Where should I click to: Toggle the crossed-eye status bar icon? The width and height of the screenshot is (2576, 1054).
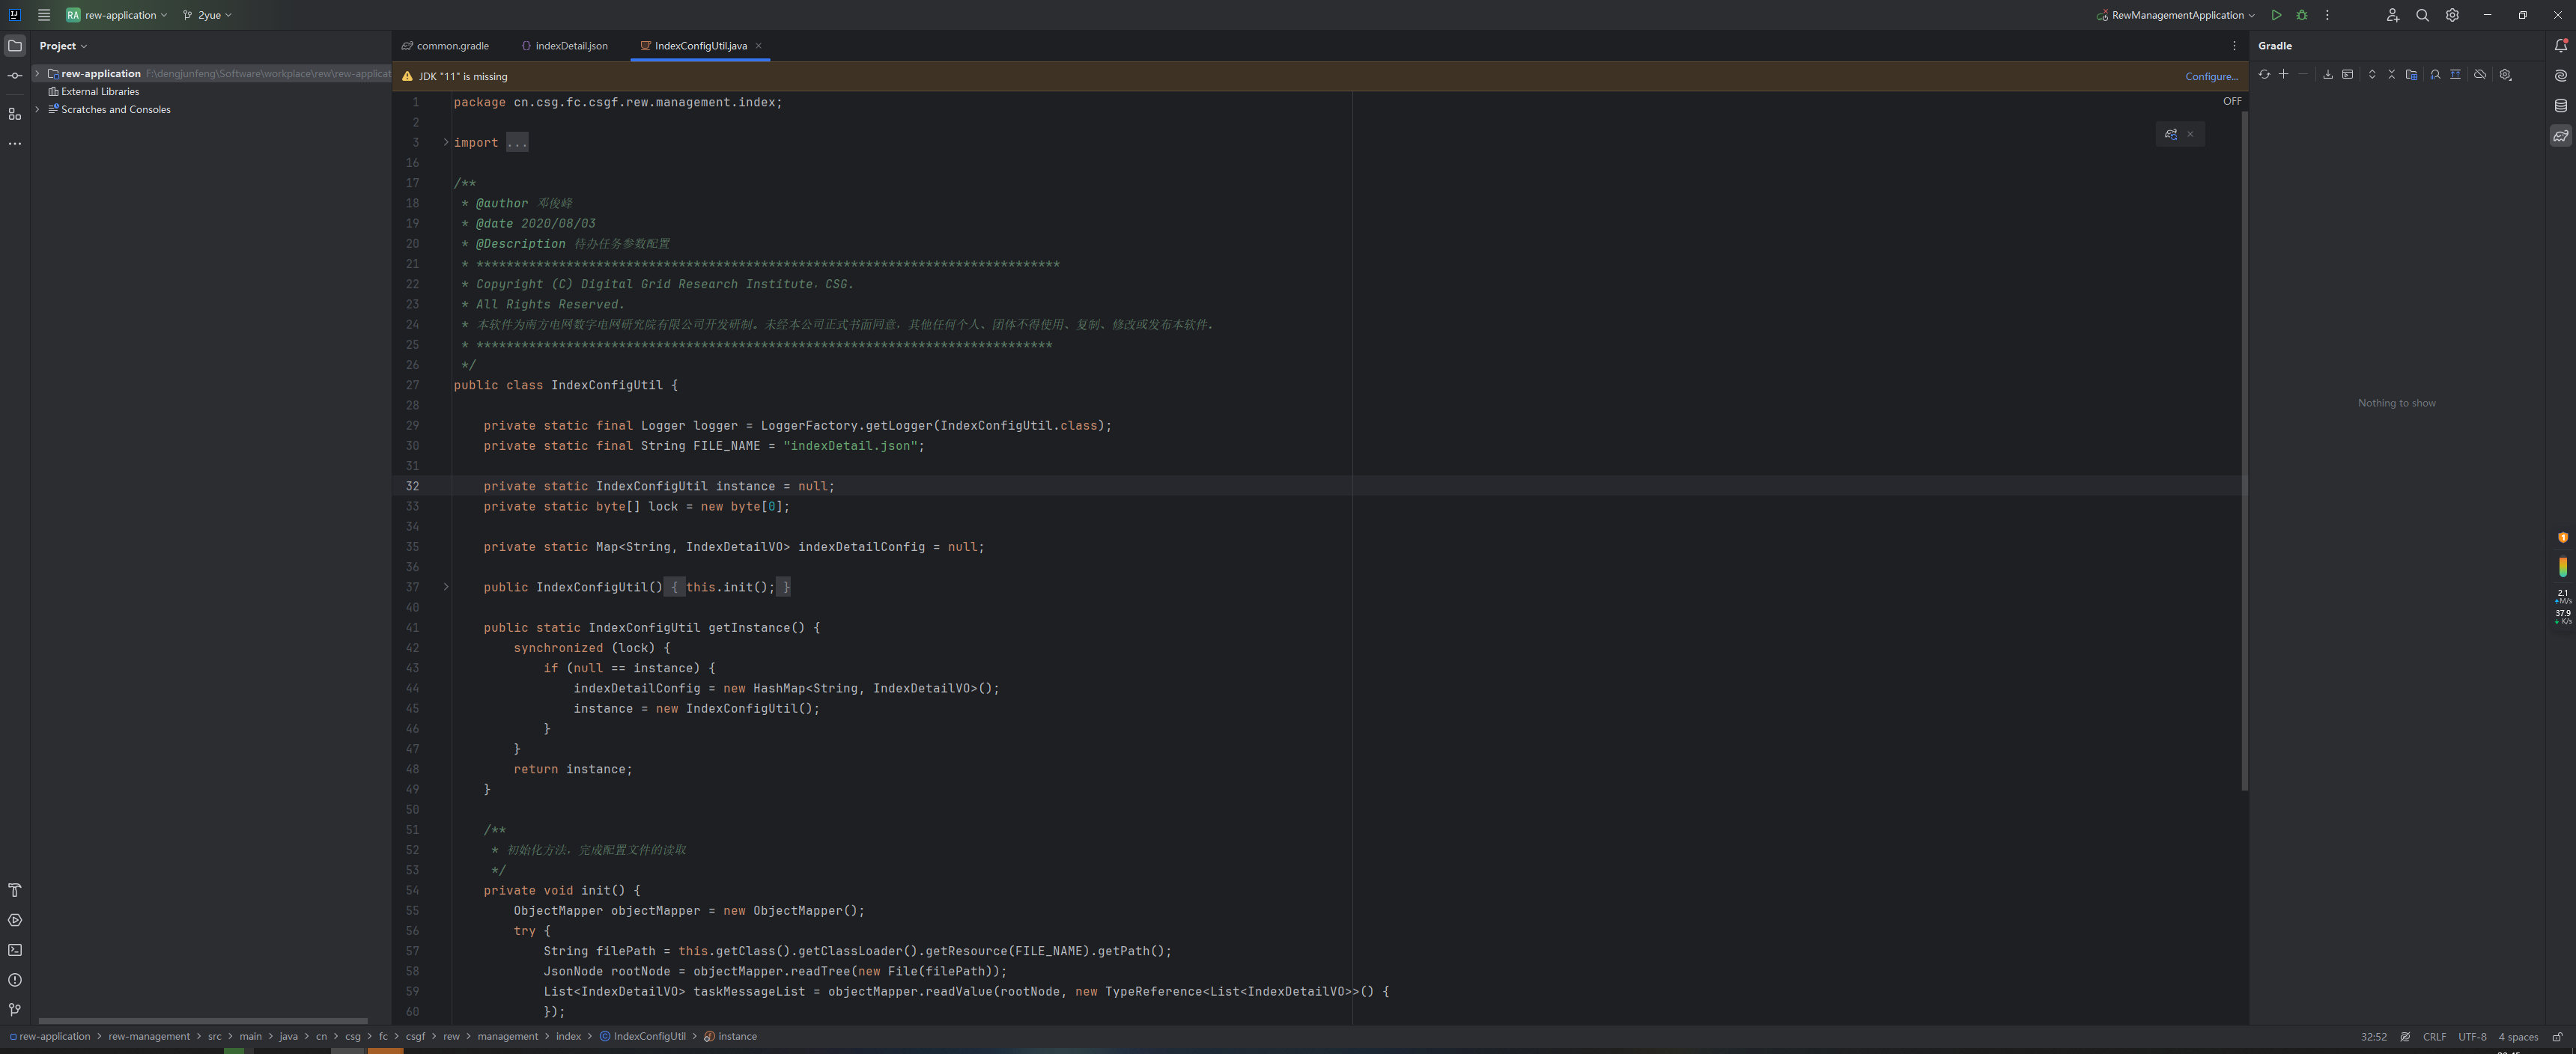click(2405, 1037)
